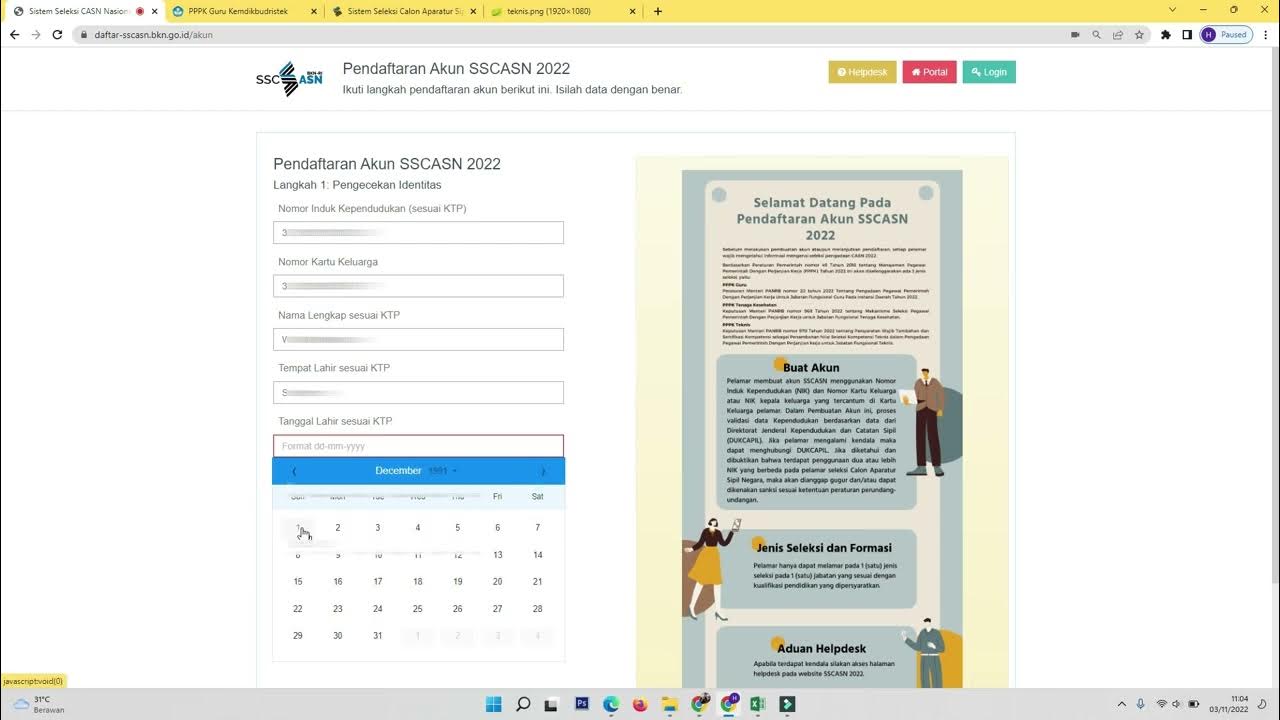The height and width of the screenshot is (720, 1280).
Task: Open File Explorer from the taskbar
Action: point(670,704)
